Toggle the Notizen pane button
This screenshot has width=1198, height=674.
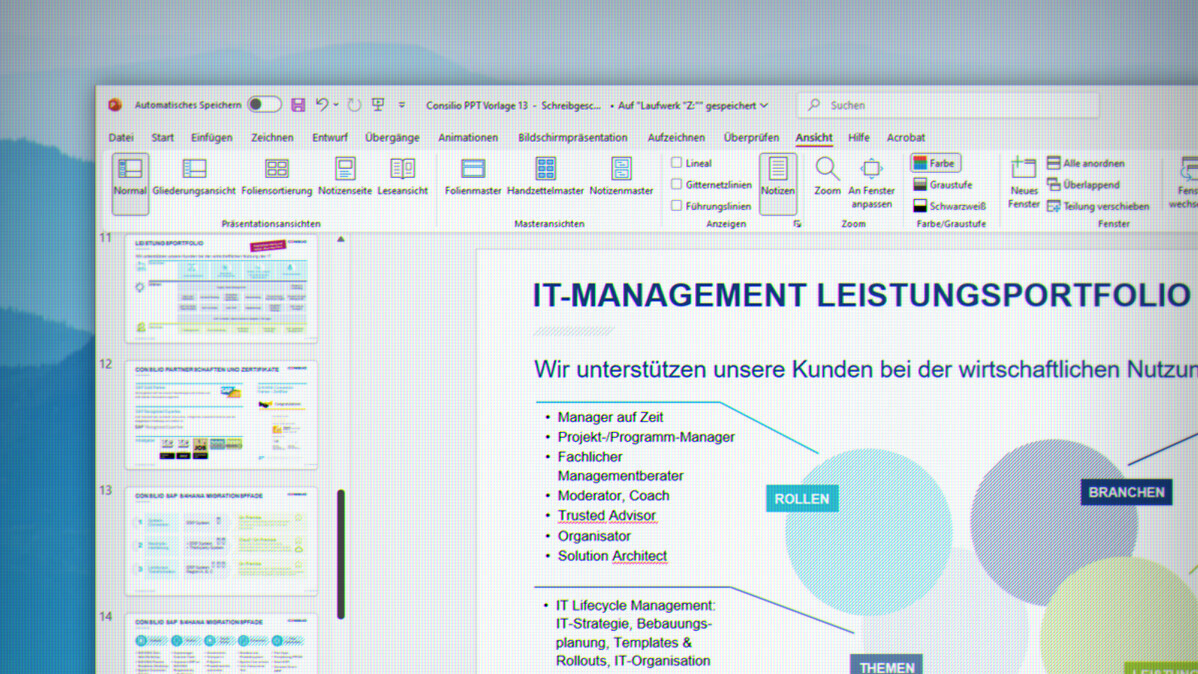click(778, 183)
